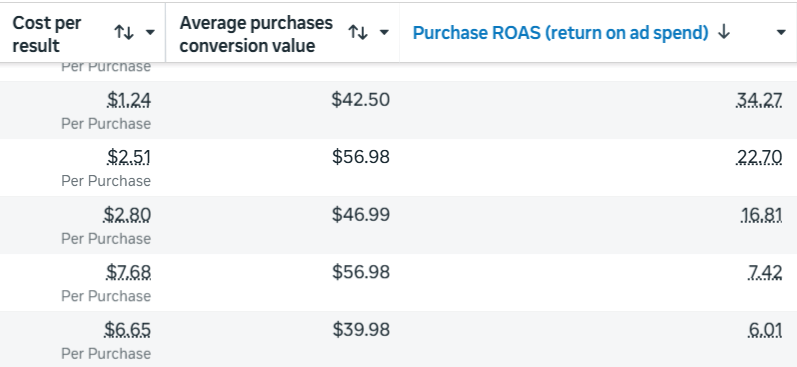Open the Cost per result column dropdown caret

tap(150, 33)
